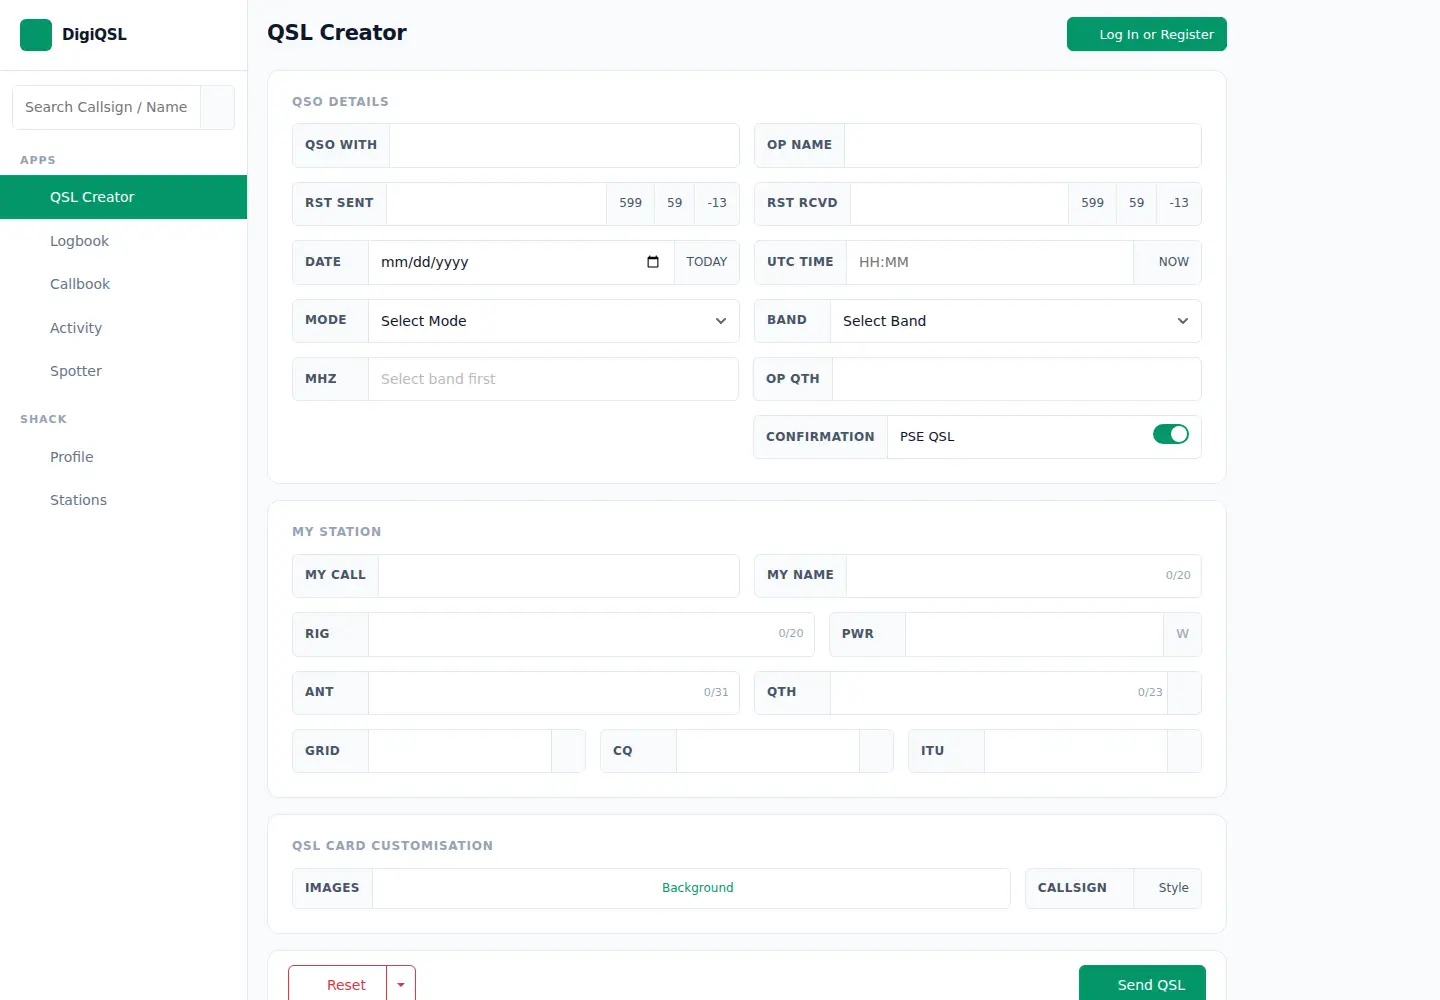Image resolution: width=1440 pixels, height=1000 pixels.
Task: Click the ANT input field
Action: click(x=554, y=692)
